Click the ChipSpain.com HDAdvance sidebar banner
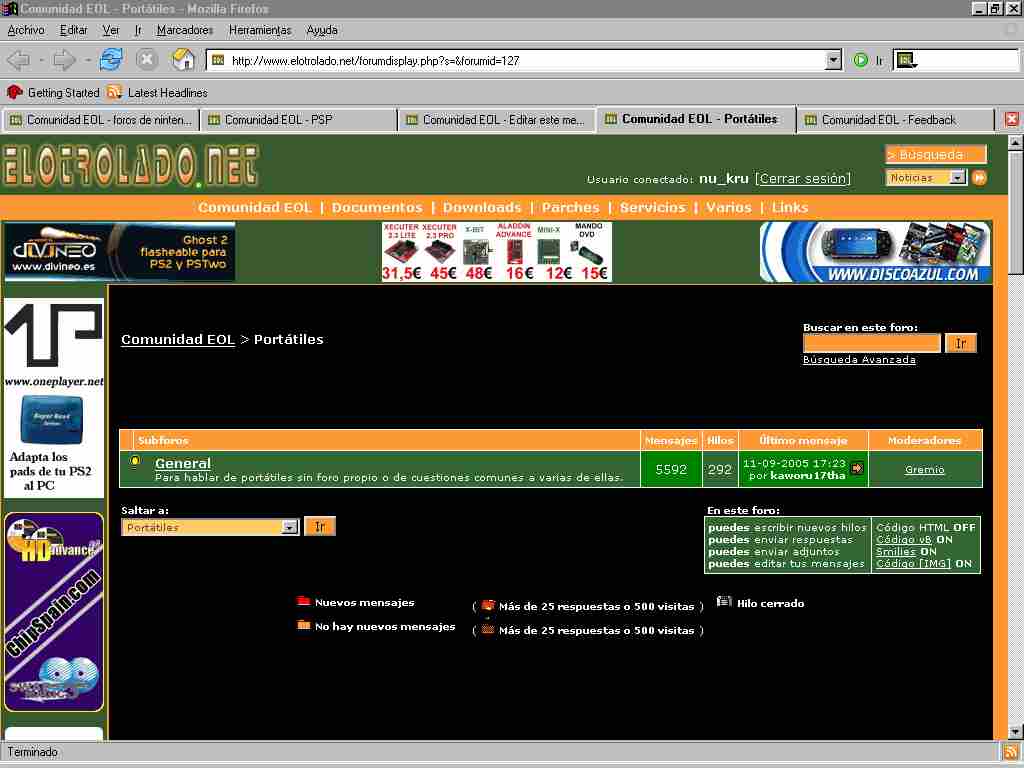 (54, 612)
